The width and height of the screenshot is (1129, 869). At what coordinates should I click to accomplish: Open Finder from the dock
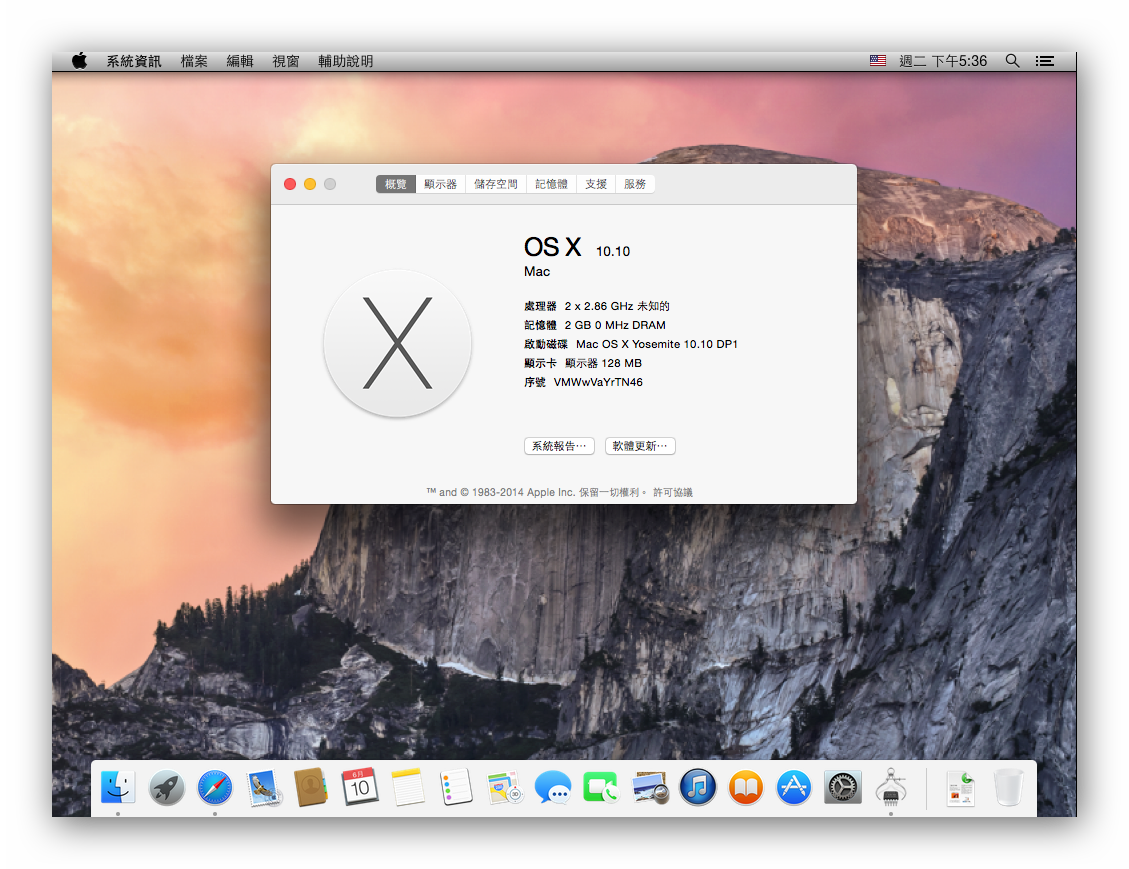click(118, 787)
